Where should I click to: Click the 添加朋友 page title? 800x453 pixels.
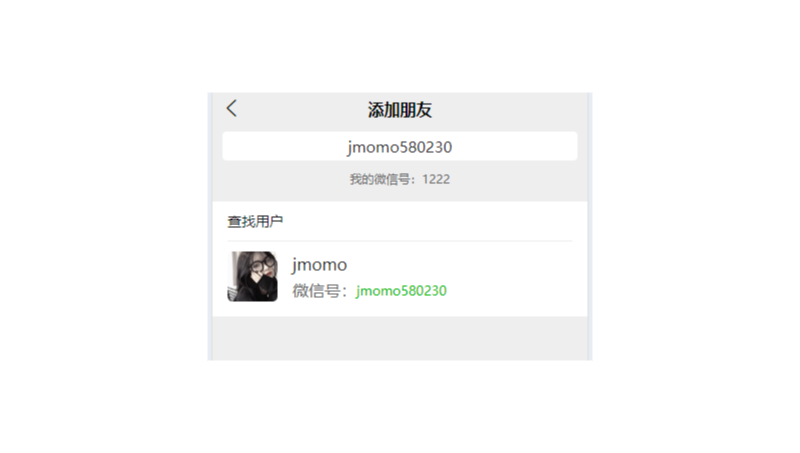coord(400,110)
